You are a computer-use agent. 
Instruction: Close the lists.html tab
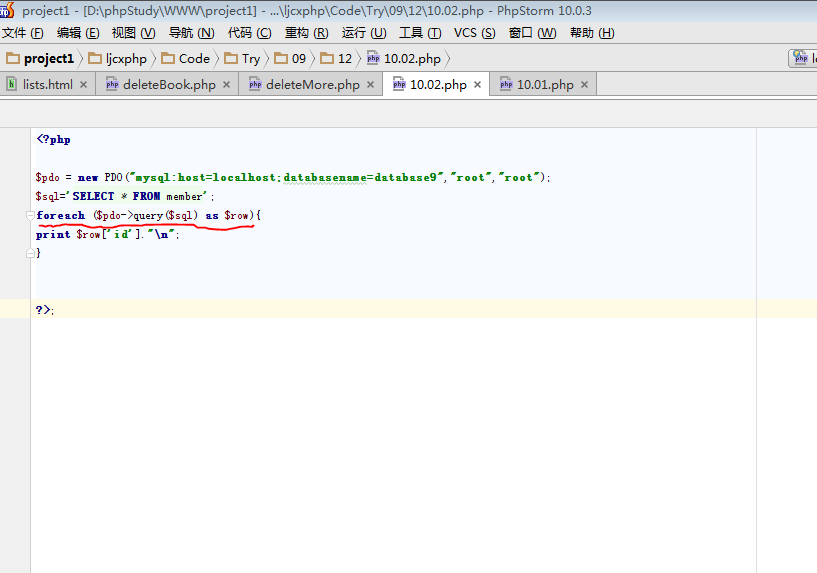click(83, 84)
